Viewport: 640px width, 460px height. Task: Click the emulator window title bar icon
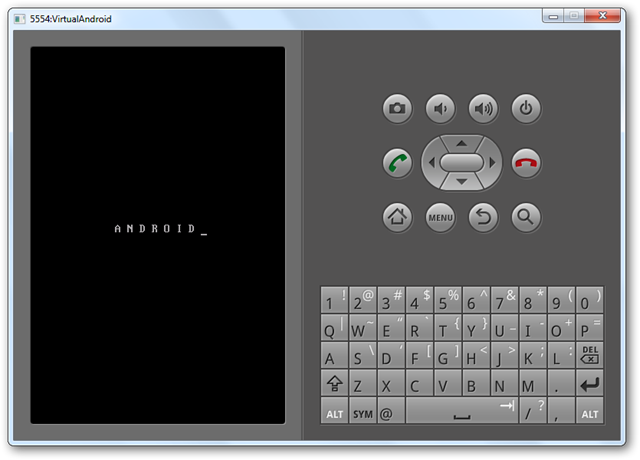pos(19,19)
